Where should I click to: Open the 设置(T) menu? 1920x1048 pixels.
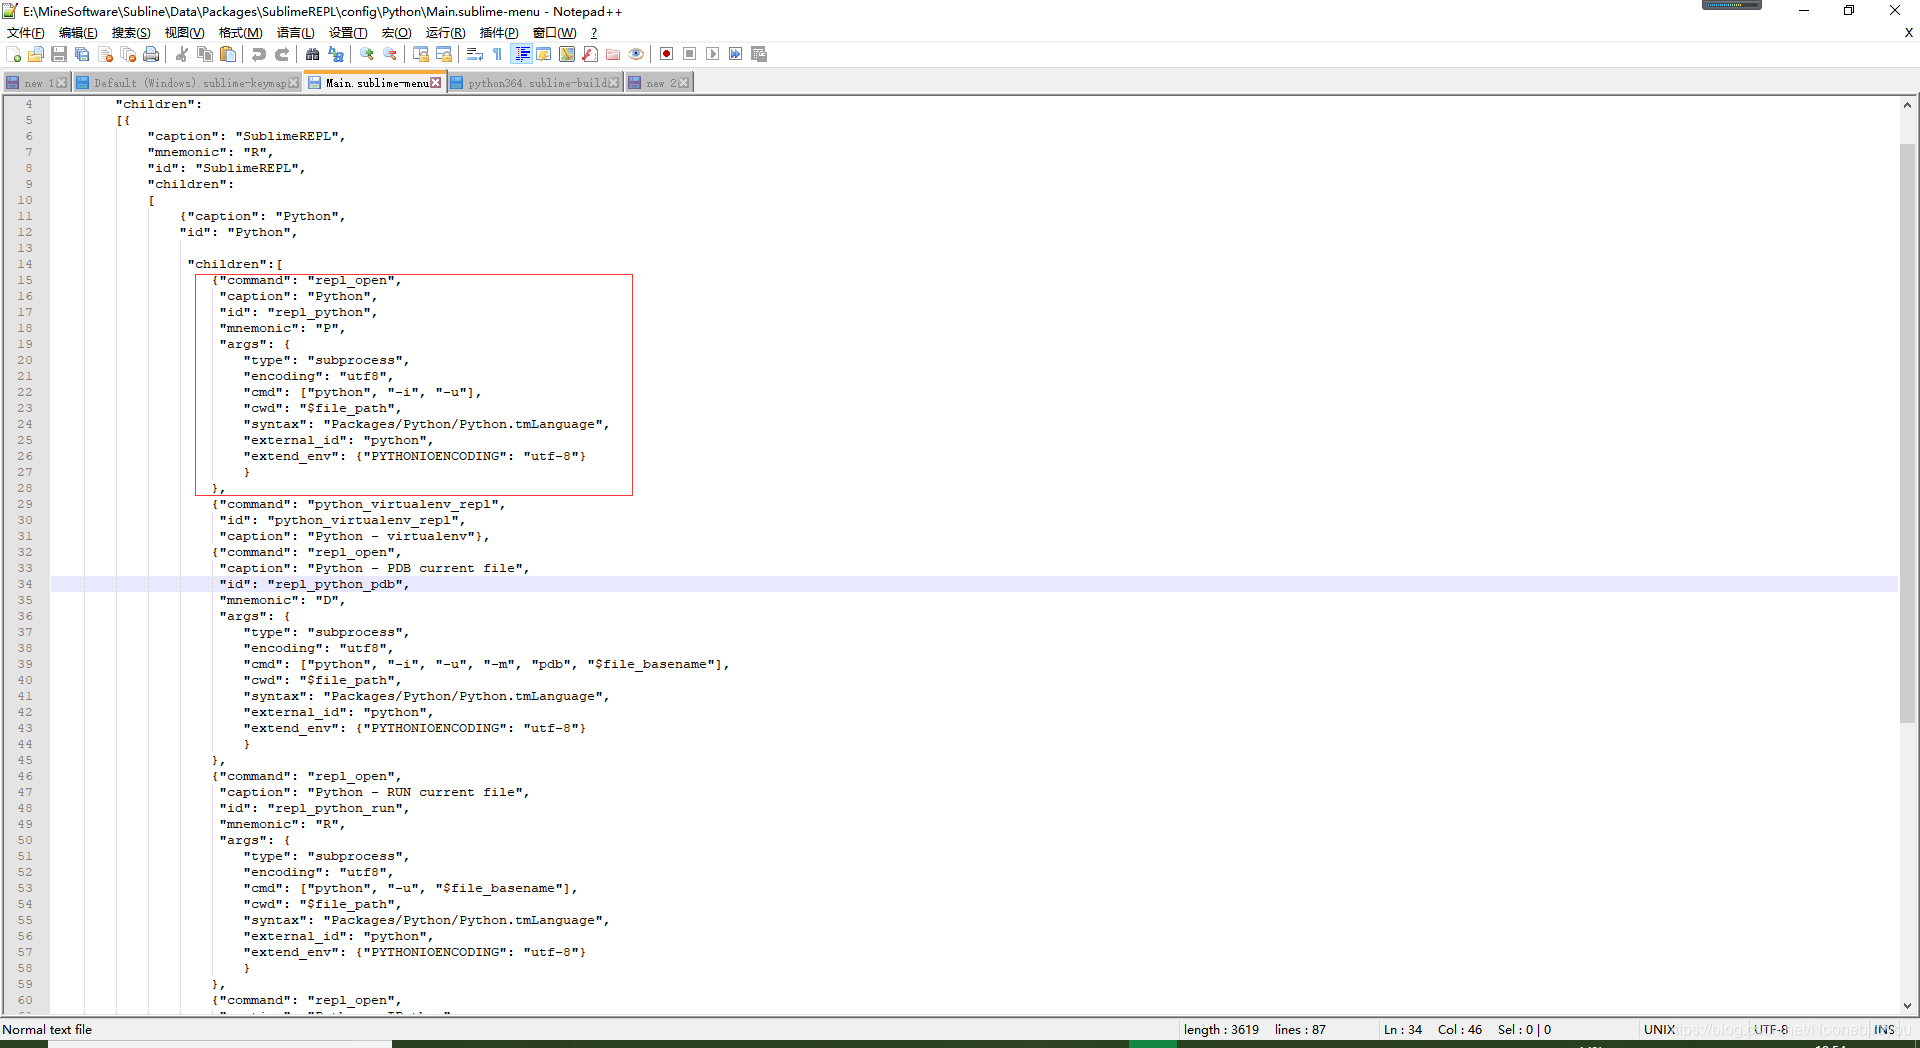pyautogui.click(x=348, y=33)
